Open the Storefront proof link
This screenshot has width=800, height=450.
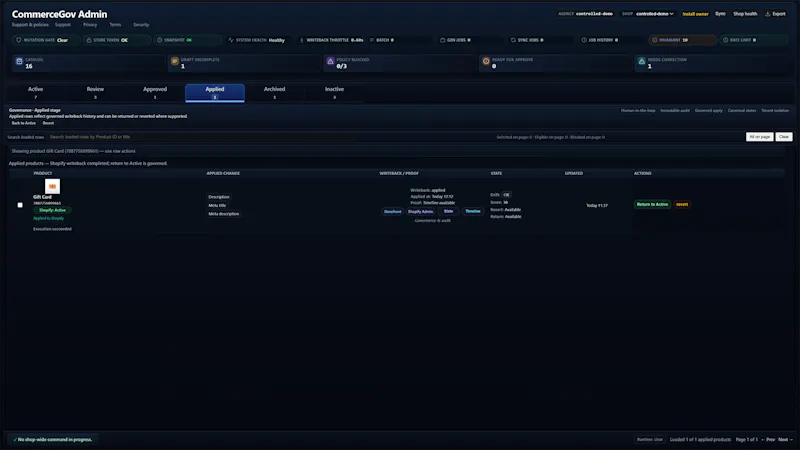coord(392,211)
